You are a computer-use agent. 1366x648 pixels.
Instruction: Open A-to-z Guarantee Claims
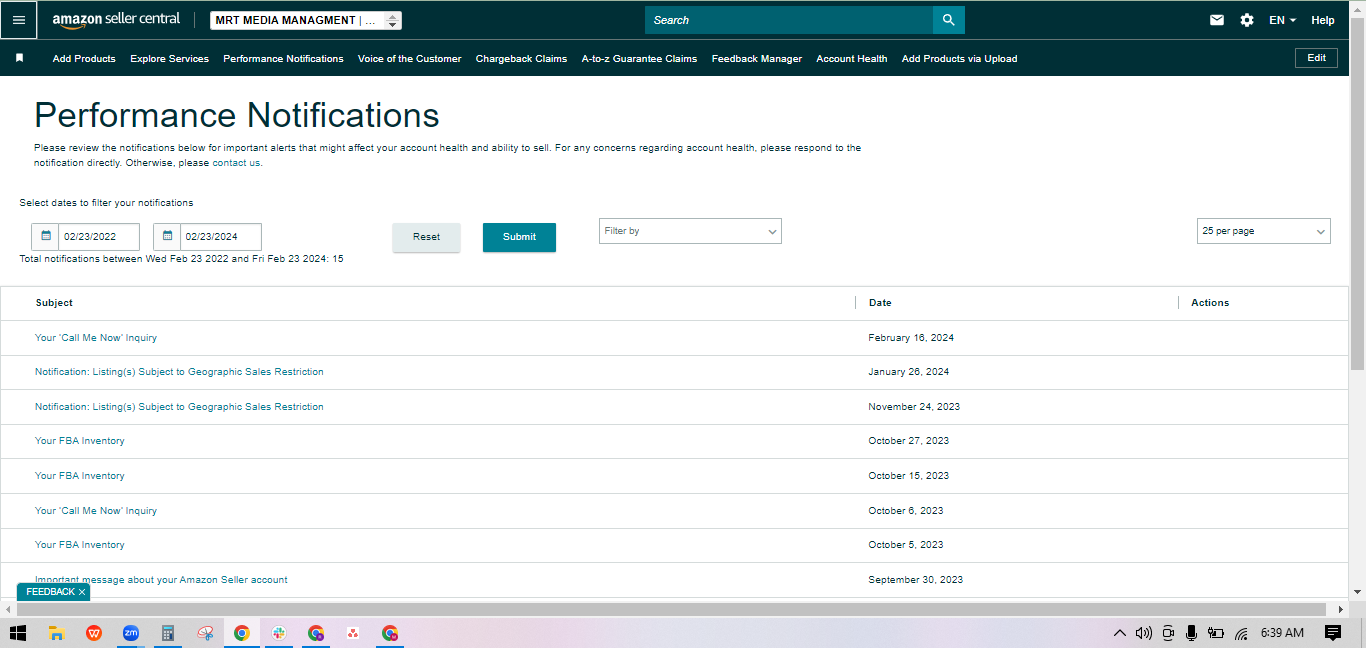(x=639, y=59)
